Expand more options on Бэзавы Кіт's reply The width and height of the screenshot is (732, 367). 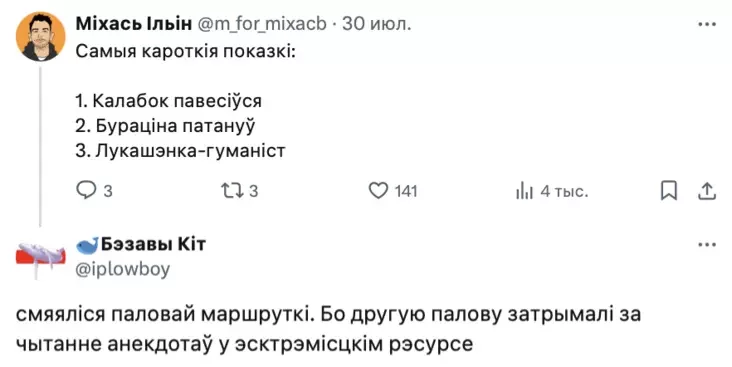(x=707, y=245)
